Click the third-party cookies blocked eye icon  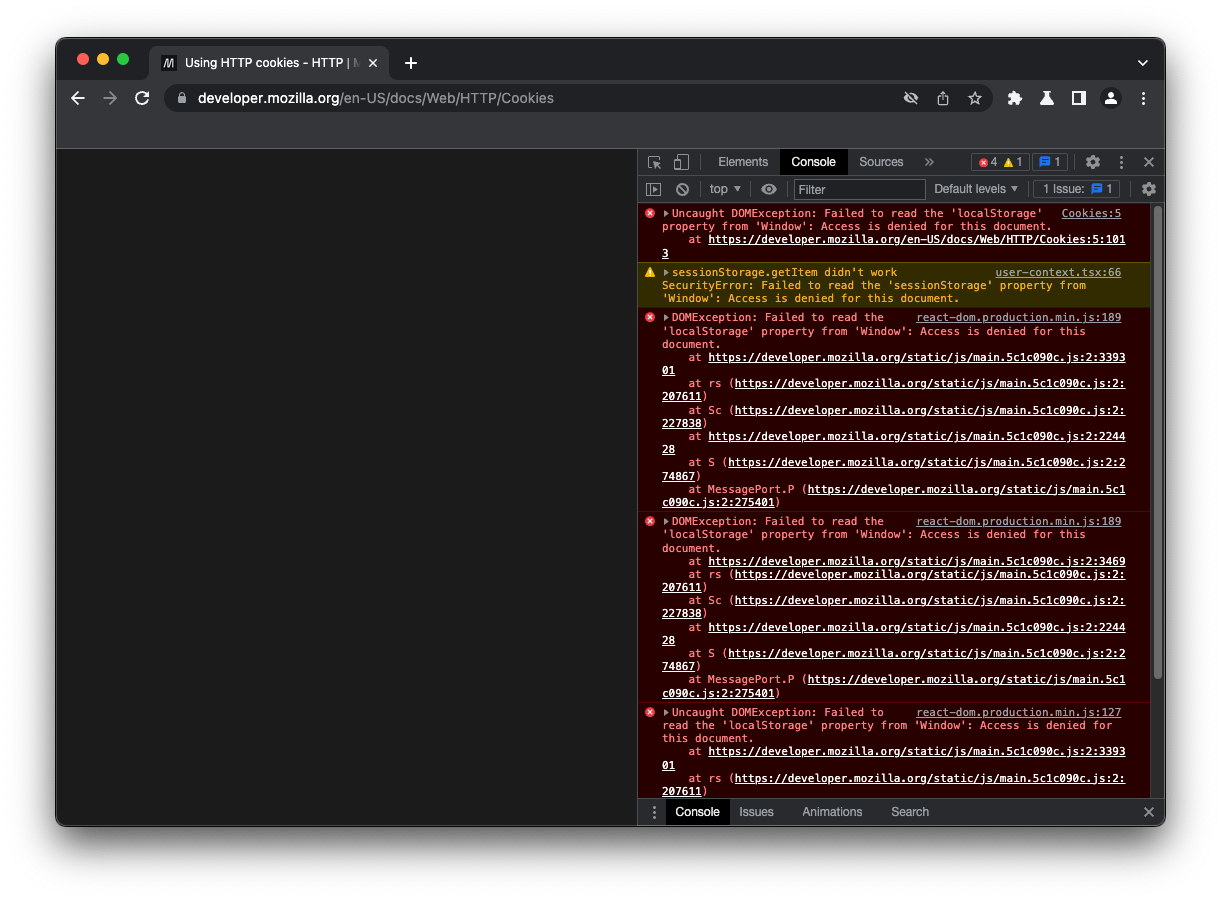click(x=911, y=98)
